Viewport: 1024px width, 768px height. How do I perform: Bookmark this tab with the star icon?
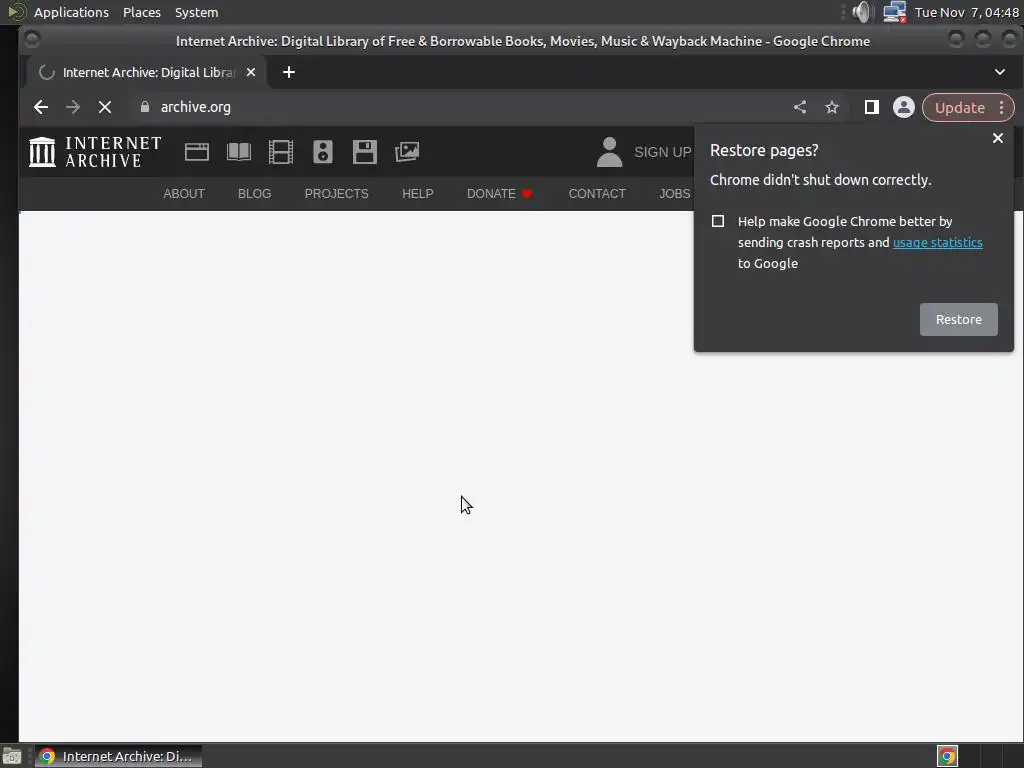831,107
